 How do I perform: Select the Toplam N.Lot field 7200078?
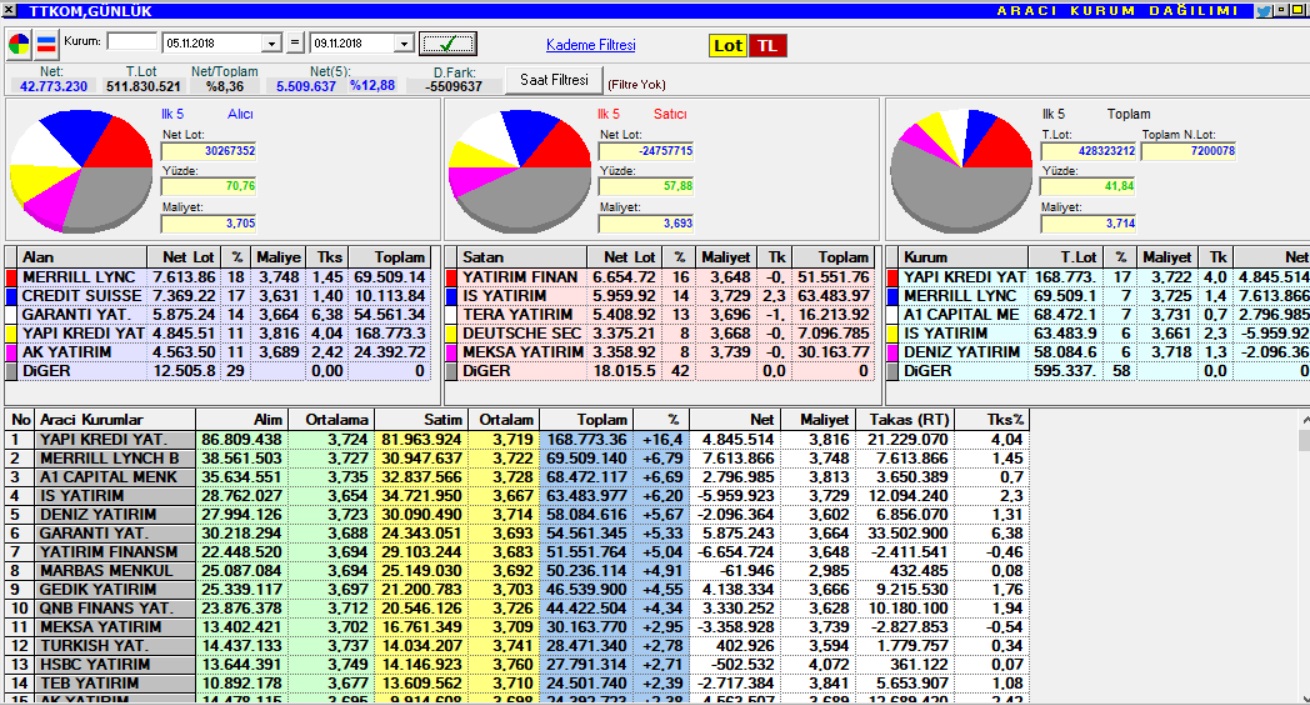1189,152
